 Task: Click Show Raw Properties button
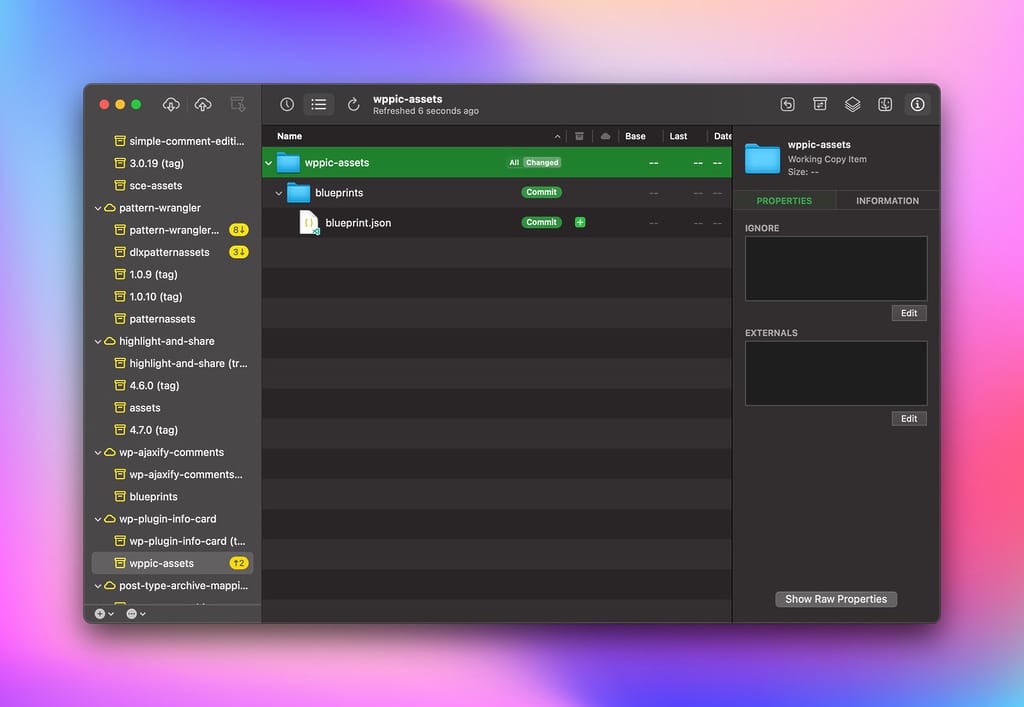tap(836, 599)
